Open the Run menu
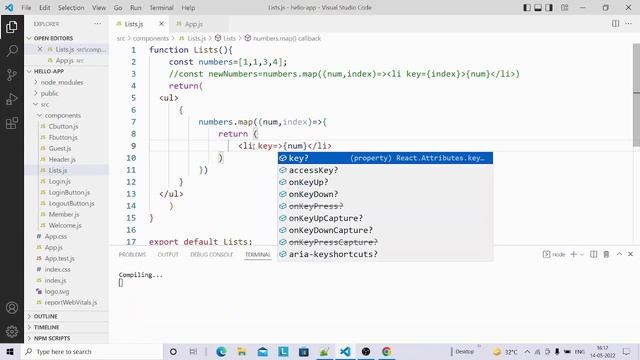This screenshot has width=640, height=360. point(136,8)
